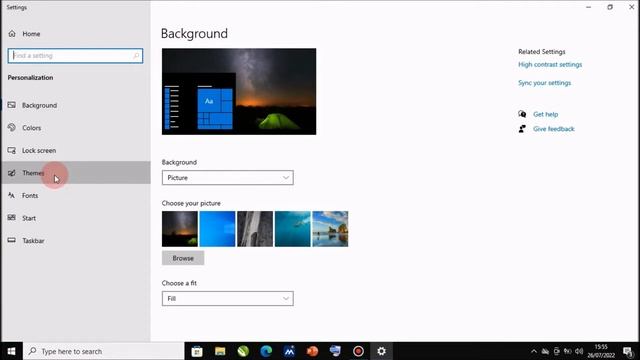
Task: Open the Background type dropdown showing Picture
Action: click(227, 178)
